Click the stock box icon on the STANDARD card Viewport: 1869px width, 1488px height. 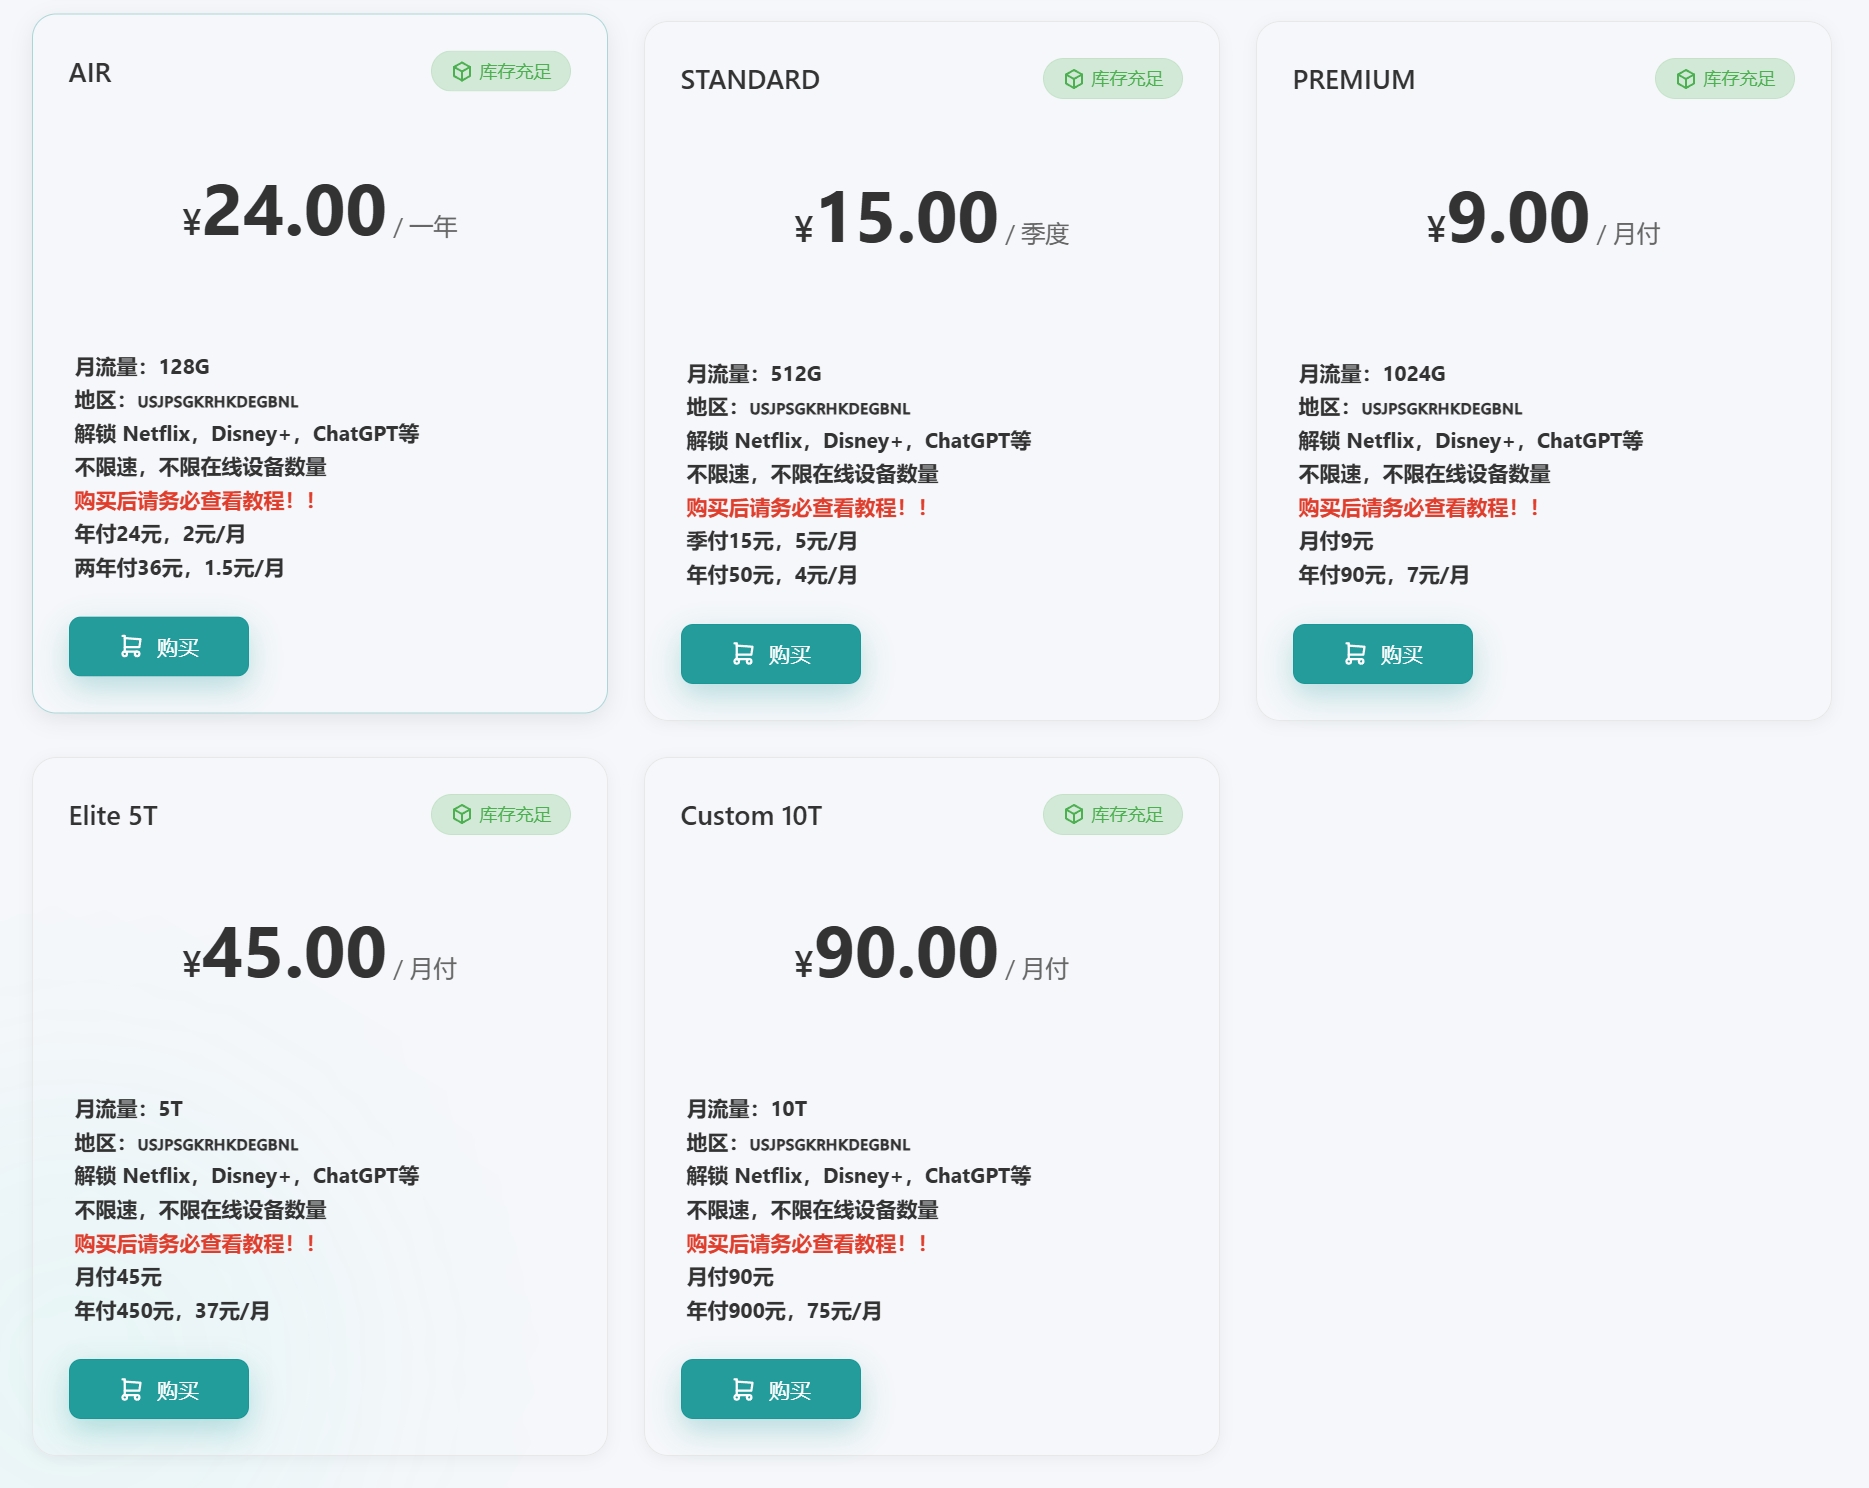point(1074,79)
